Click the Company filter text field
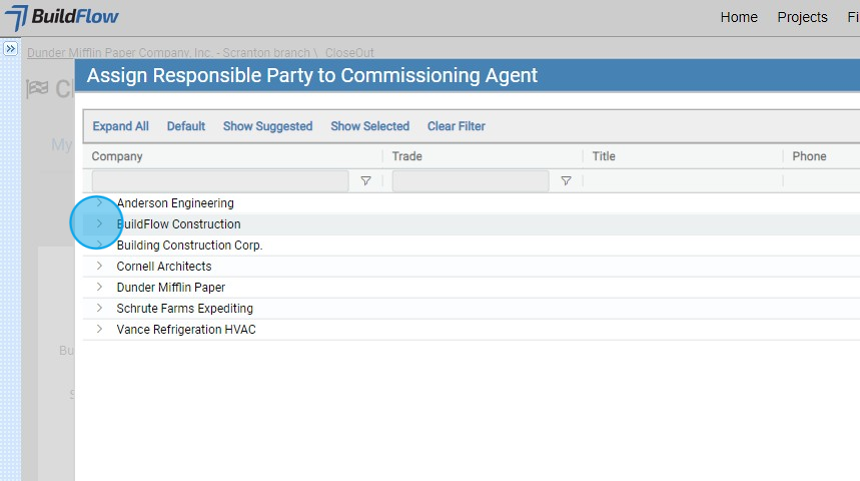This screenshot has height=481, width=860. (x=220, y=181)
